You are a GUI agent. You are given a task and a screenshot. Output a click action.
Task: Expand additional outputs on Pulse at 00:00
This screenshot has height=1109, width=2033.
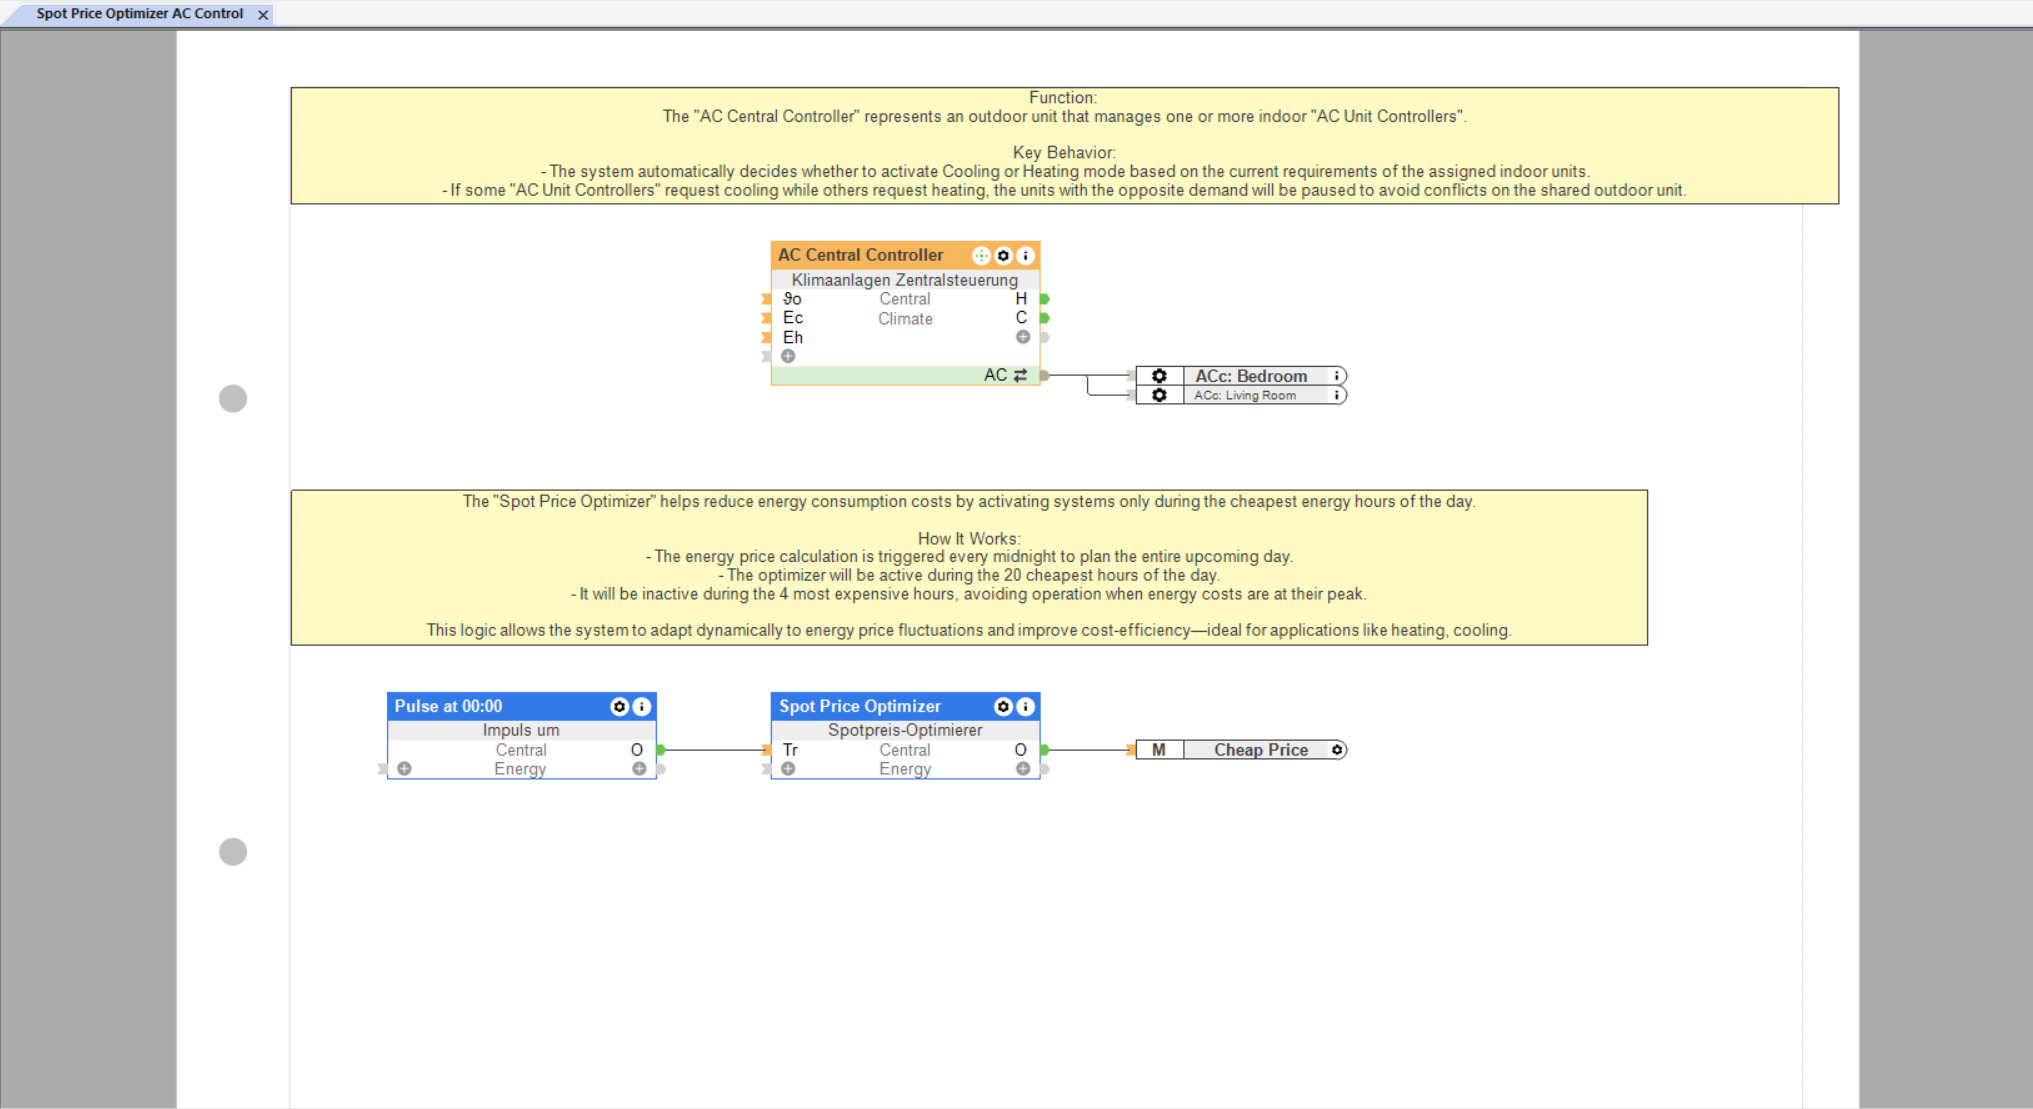tap(638, 769)
